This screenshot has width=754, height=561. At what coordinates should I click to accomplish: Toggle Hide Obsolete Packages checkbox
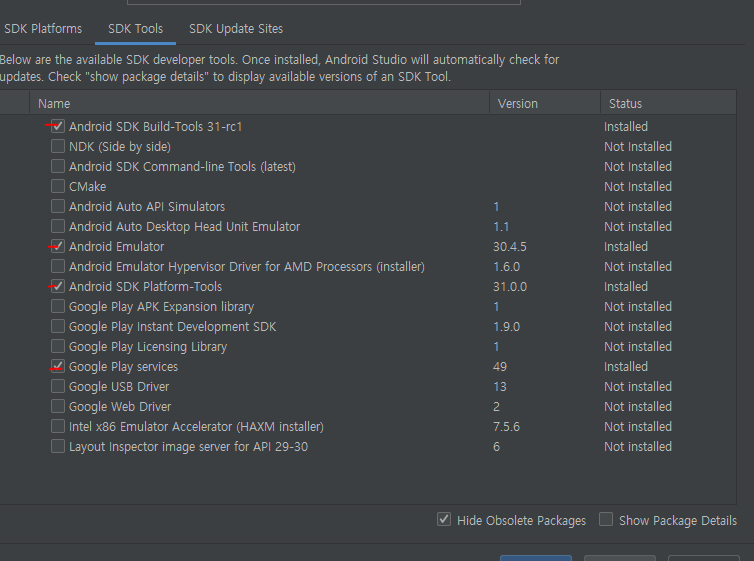pyautogui.click(x=444, y=520)
